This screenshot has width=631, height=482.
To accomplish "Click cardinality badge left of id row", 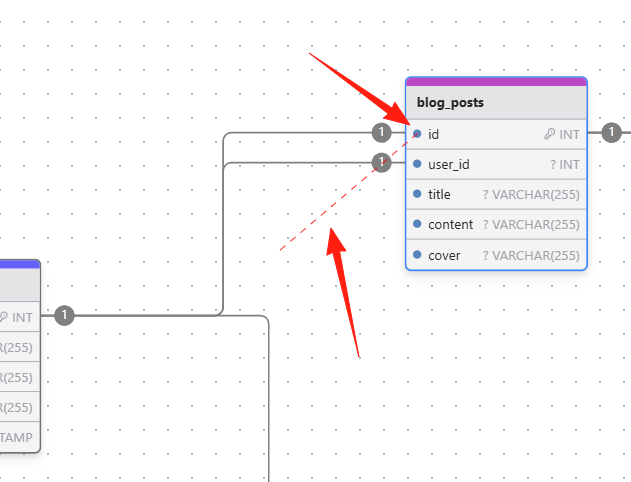I will pyautogui.click(x=381, y=132).
